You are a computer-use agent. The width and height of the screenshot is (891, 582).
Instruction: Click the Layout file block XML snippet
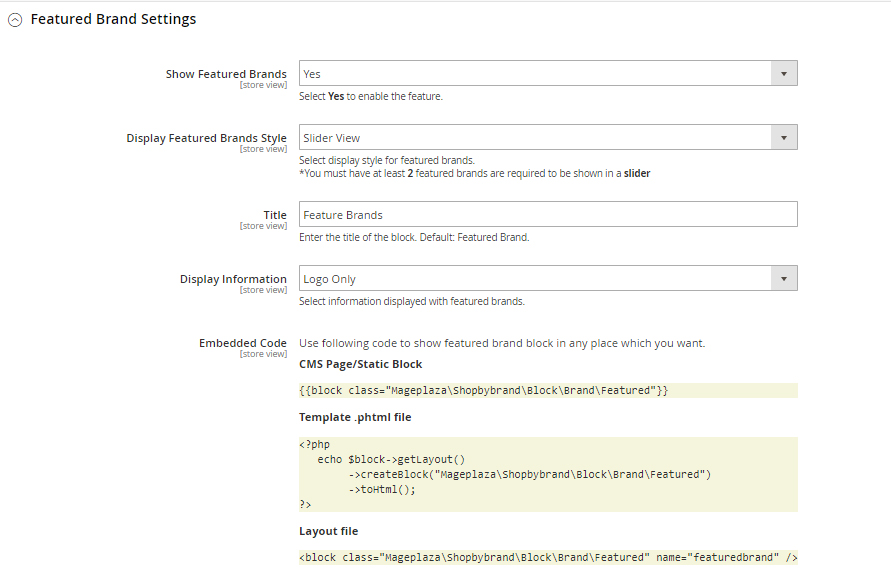click(x=547, y=557)
